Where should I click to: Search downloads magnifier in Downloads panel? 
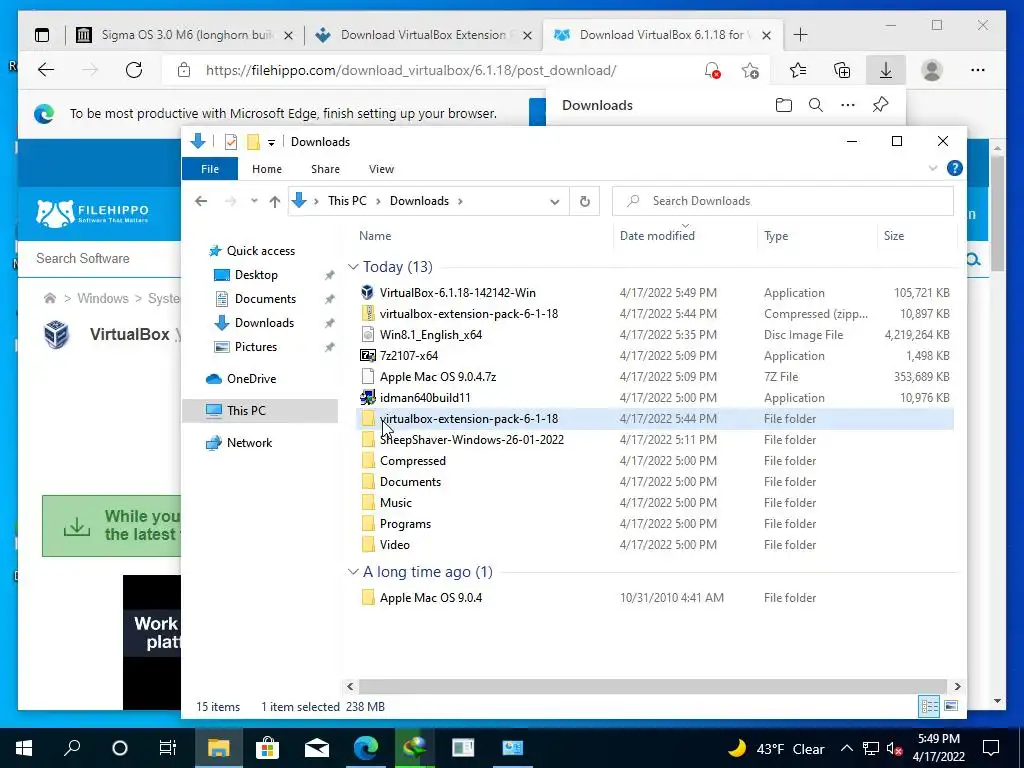click(x=816, y=105)
